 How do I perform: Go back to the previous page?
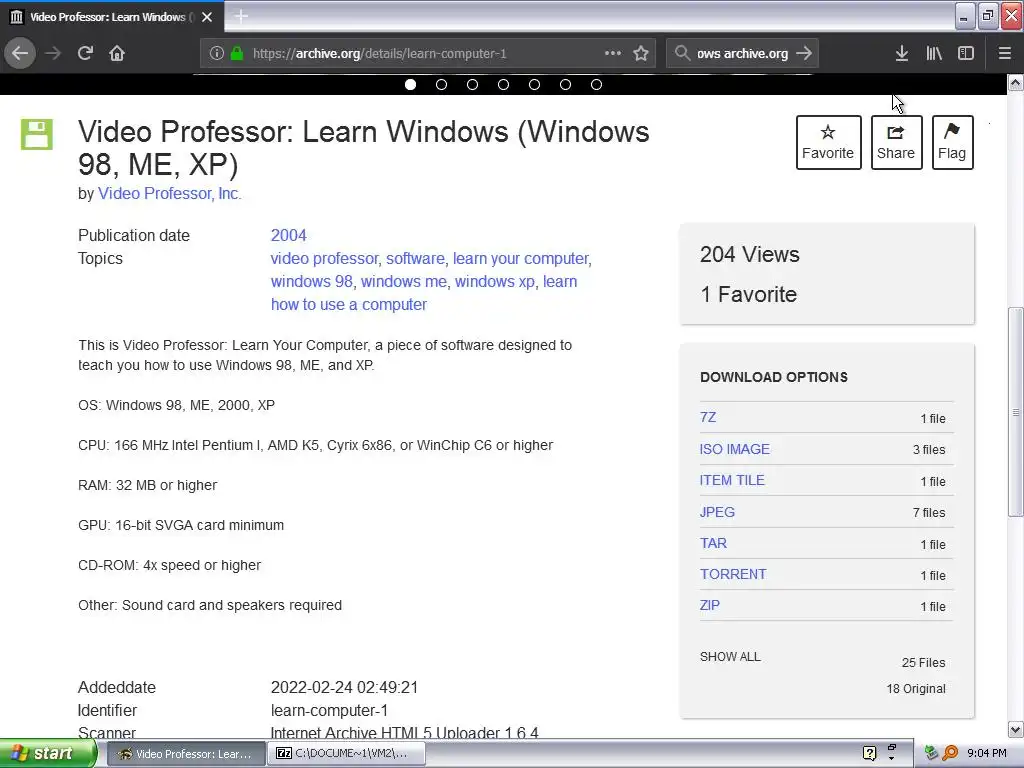pos(20,53)
